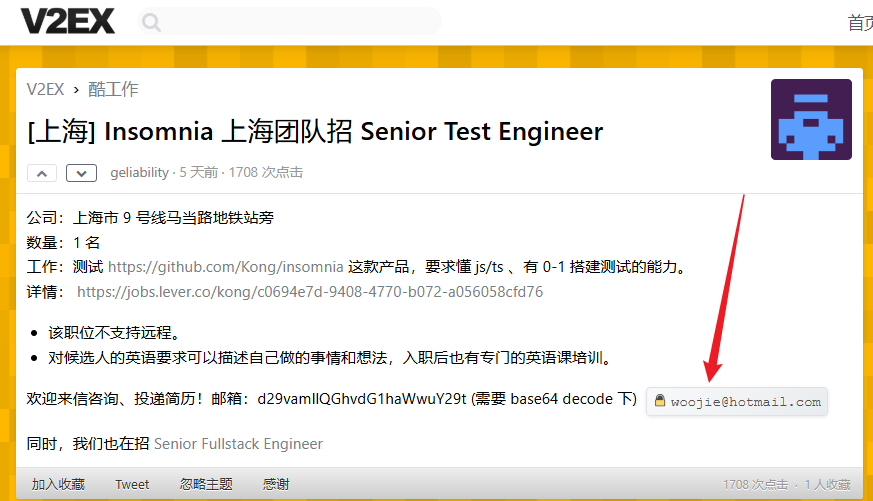The image size is (873, 501).
Task: Open geliability's user profile
Action: (139, 173)
